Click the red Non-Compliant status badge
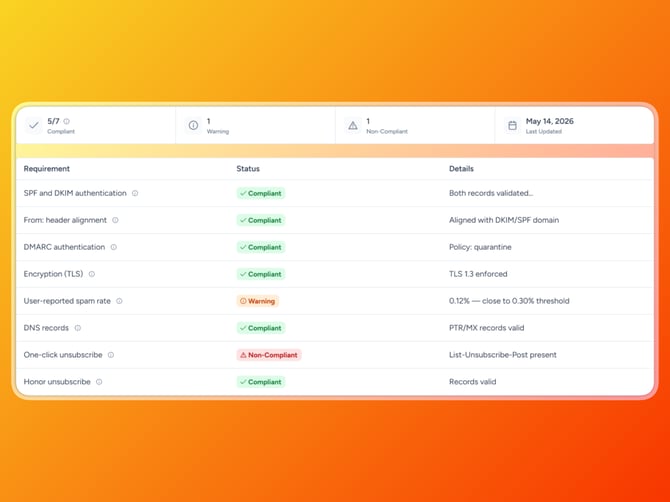 click(269, 355)
